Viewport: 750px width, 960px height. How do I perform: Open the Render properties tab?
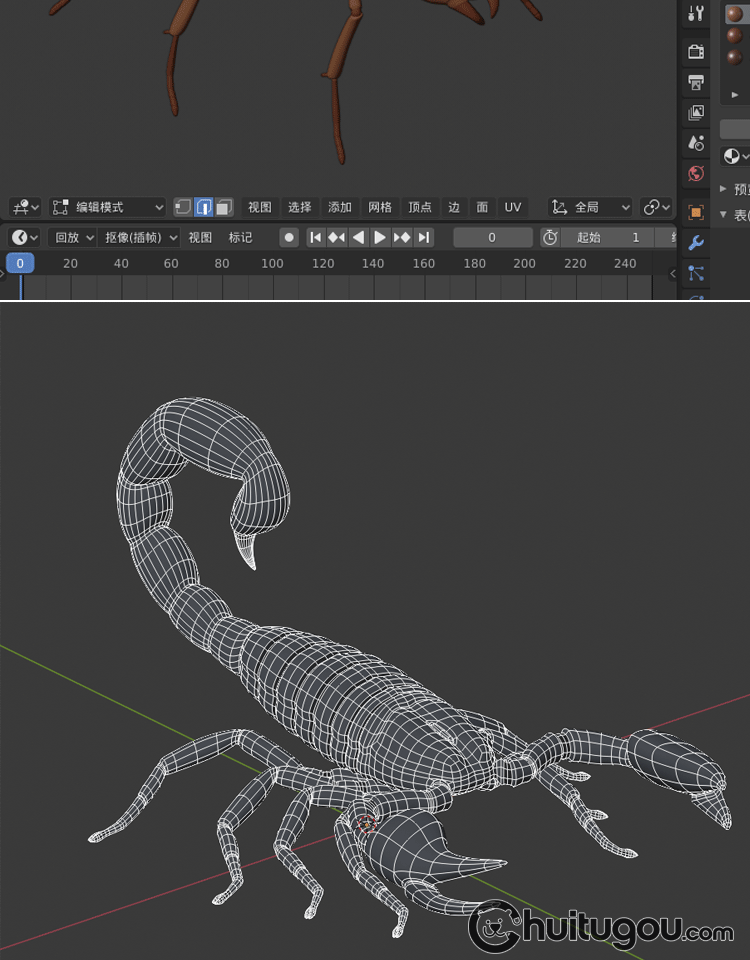[x=696, y=51]
